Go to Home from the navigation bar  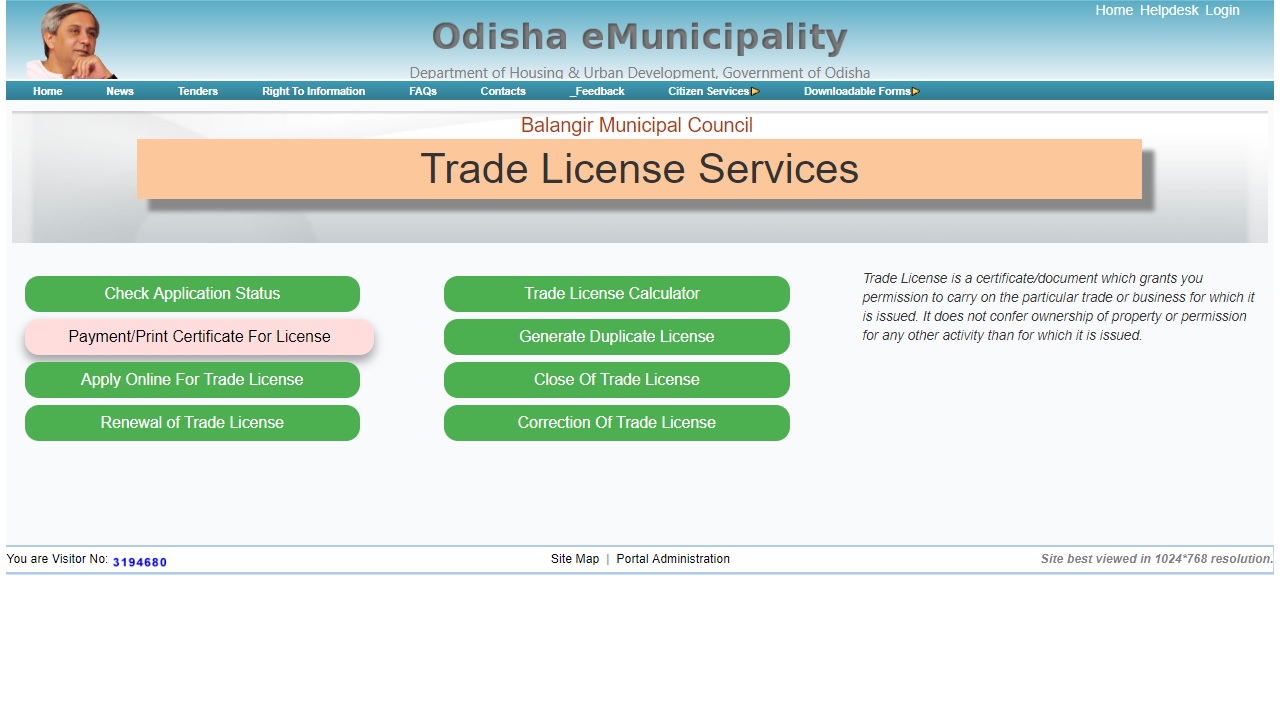point(47,91)
